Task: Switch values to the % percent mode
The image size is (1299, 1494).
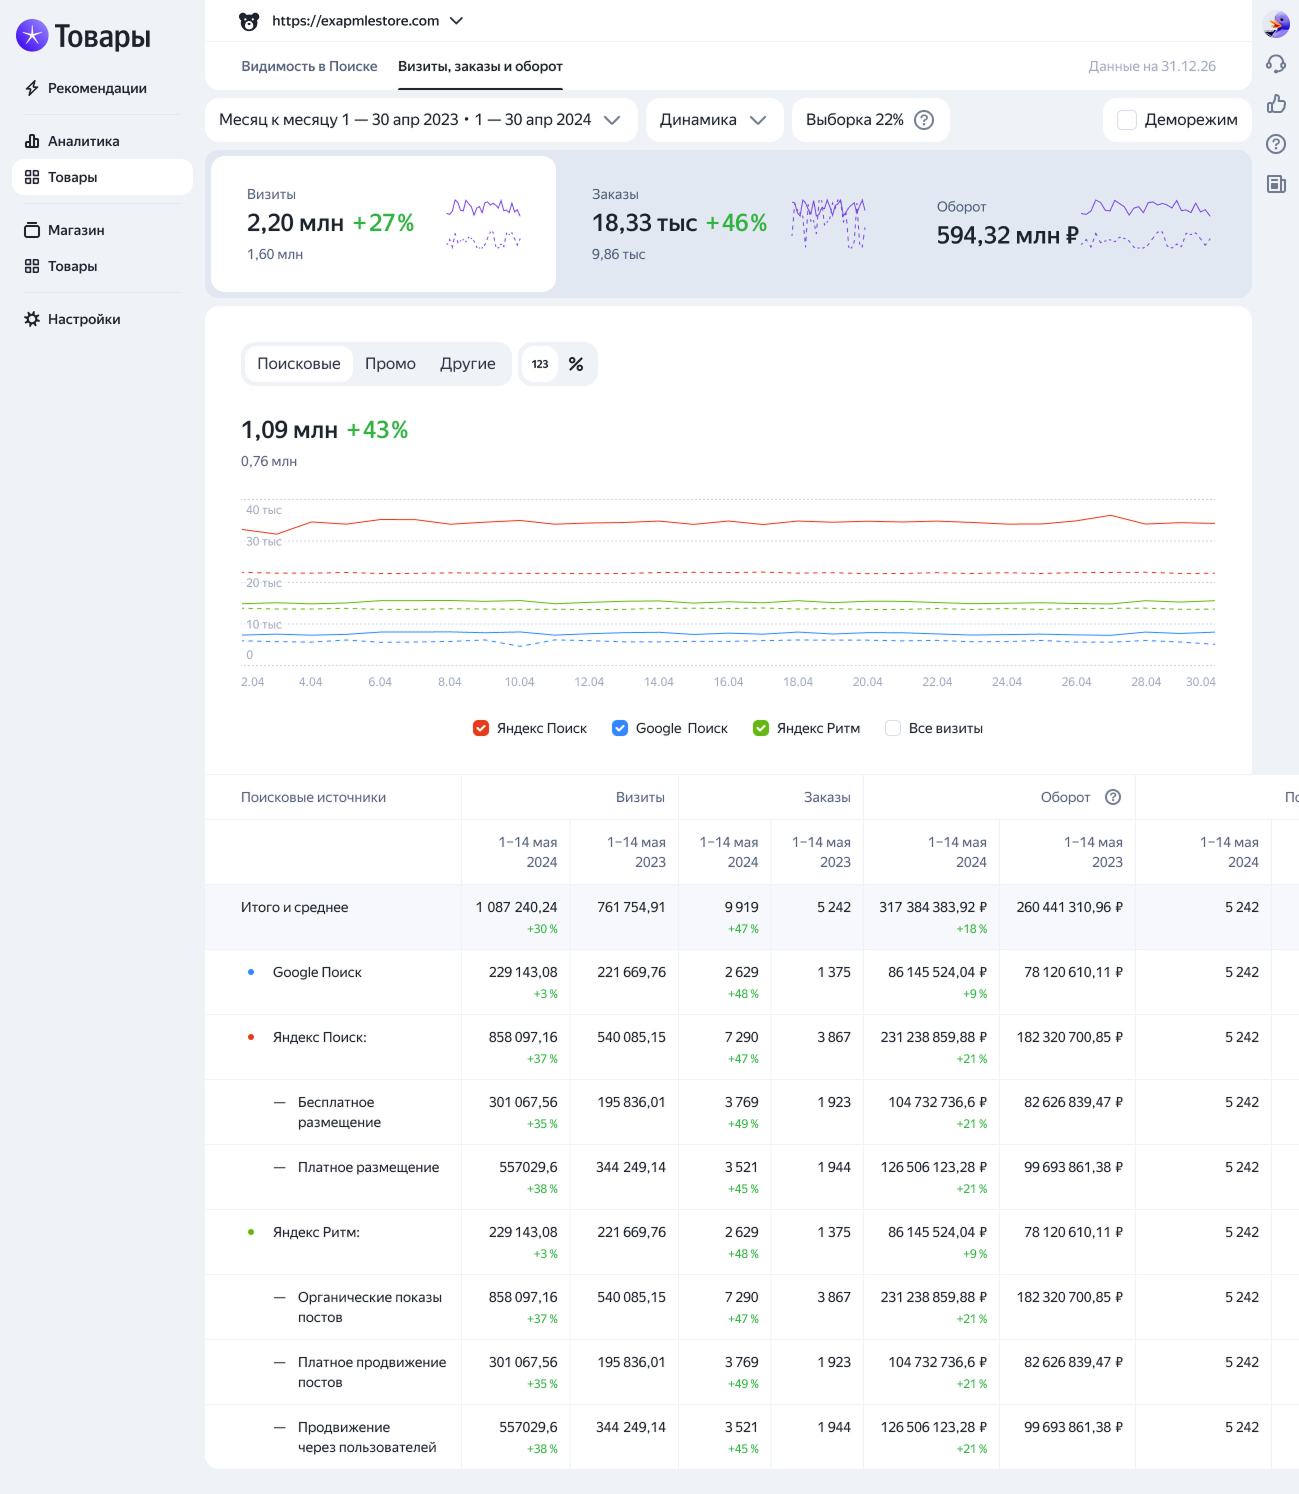Action: pyautogui.click(x=576, y=364)
